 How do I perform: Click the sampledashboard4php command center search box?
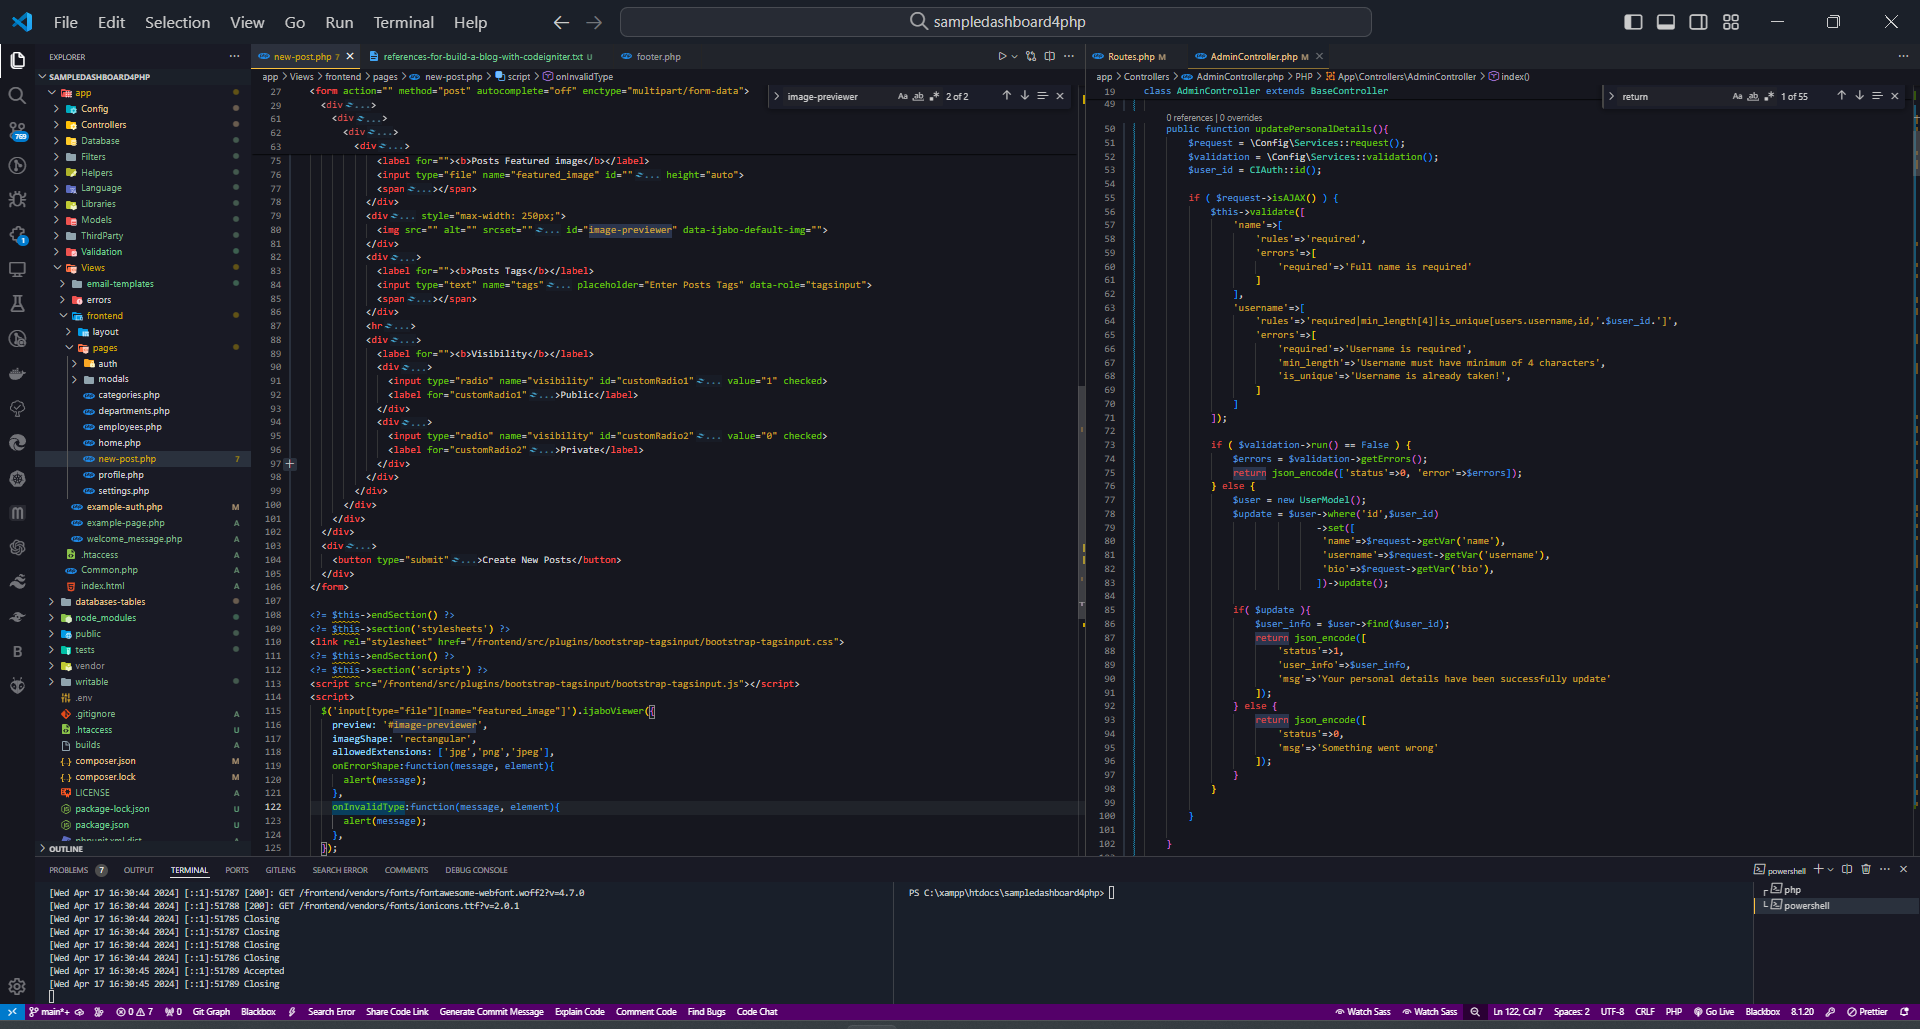(x=996, y=22)
